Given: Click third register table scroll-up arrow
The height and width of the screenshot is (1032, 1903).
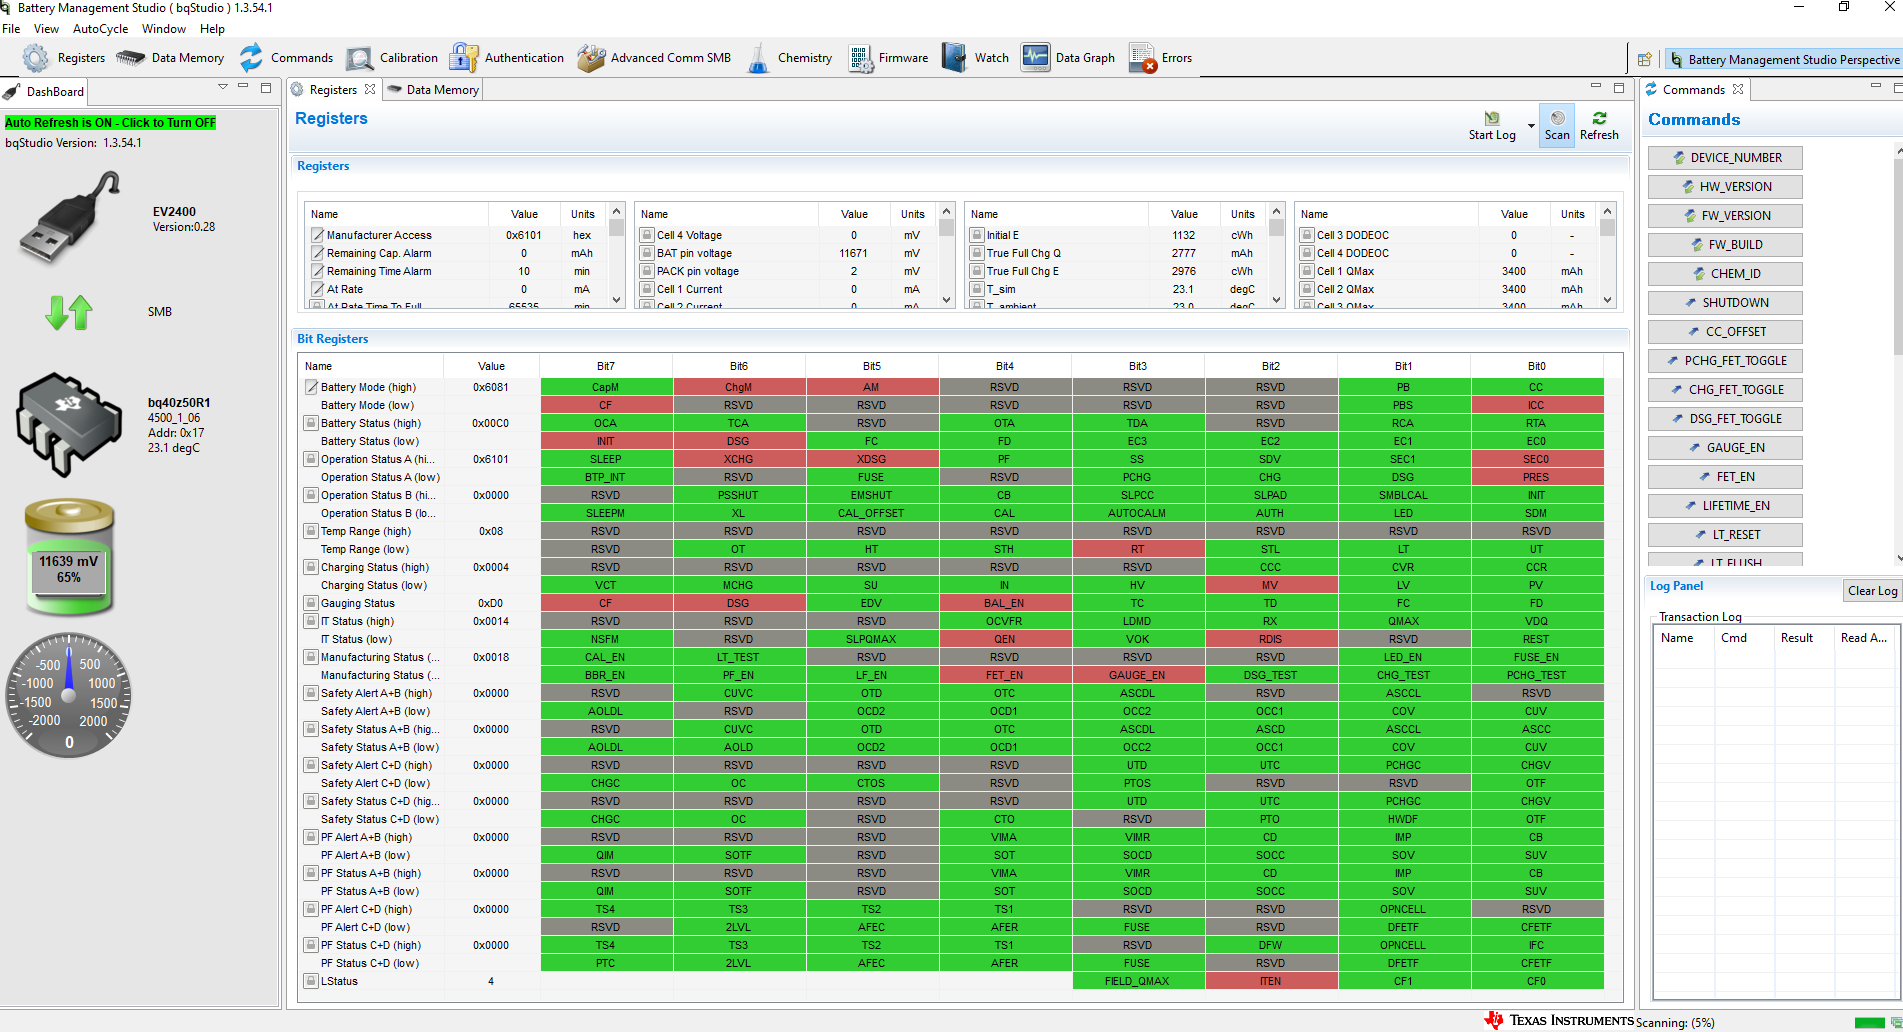Looking at the screenshot, I should (x=1276, y=211).
